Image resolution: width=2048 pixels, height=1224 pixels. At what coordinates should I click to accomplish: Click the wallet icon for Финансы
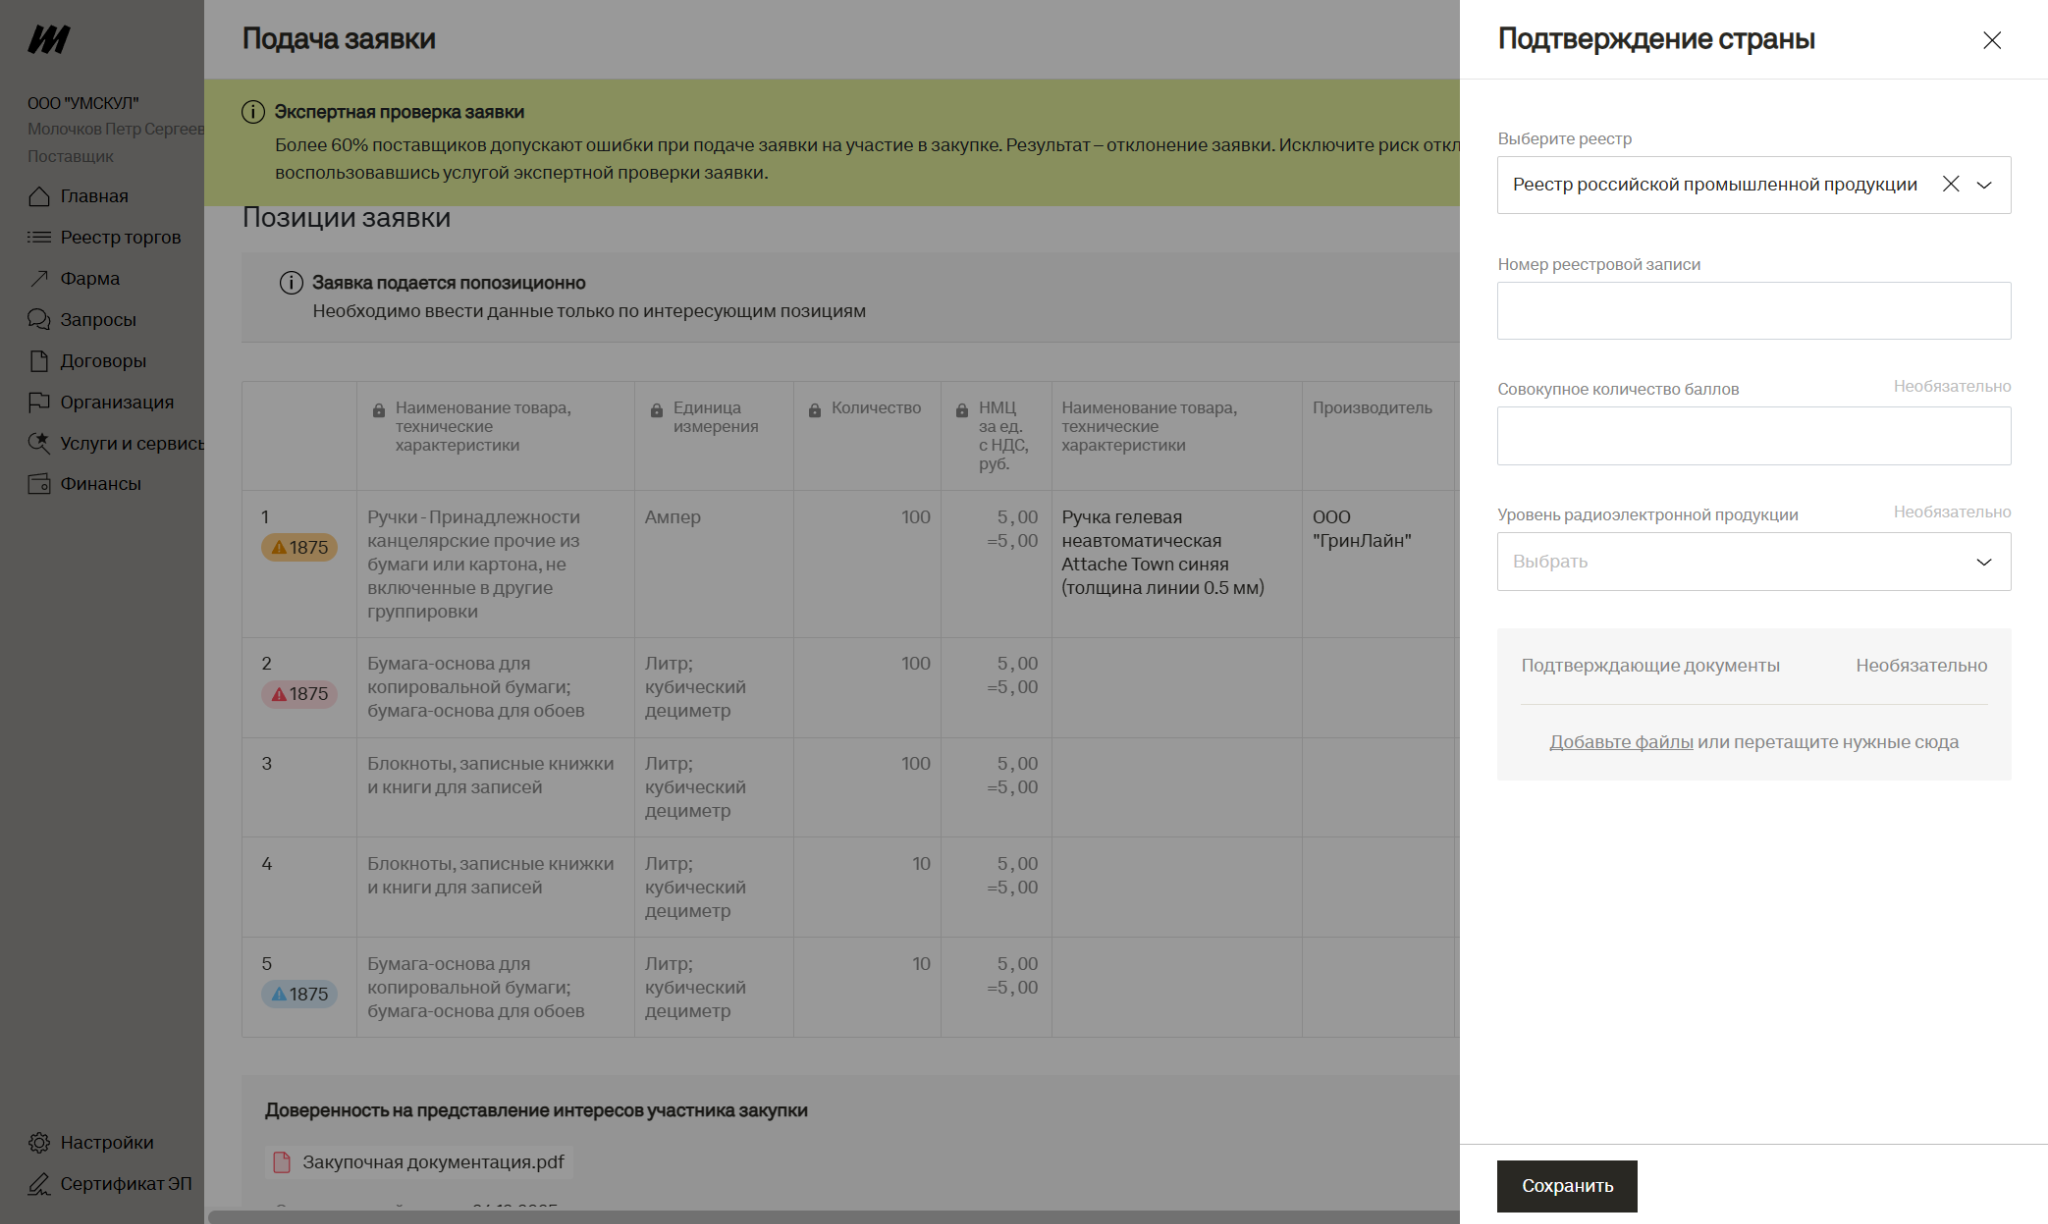(x=39, y=484)
